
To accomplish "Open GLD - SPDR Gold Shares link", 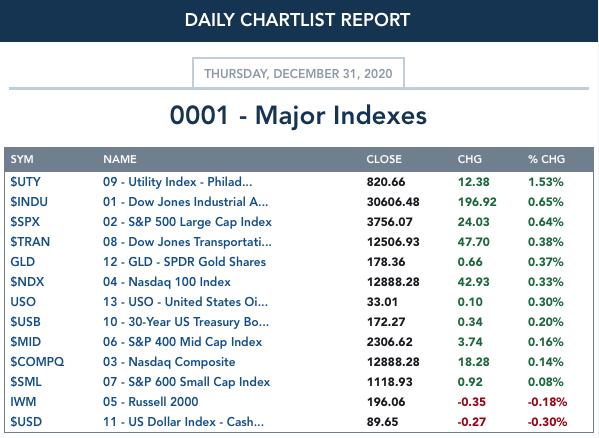I will pos(184,262).
